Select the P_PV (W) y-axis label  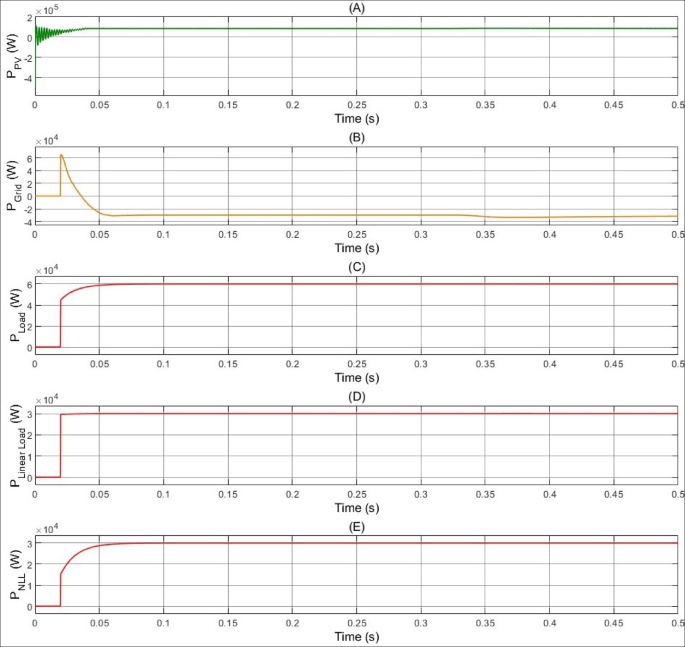click(13, 56)
